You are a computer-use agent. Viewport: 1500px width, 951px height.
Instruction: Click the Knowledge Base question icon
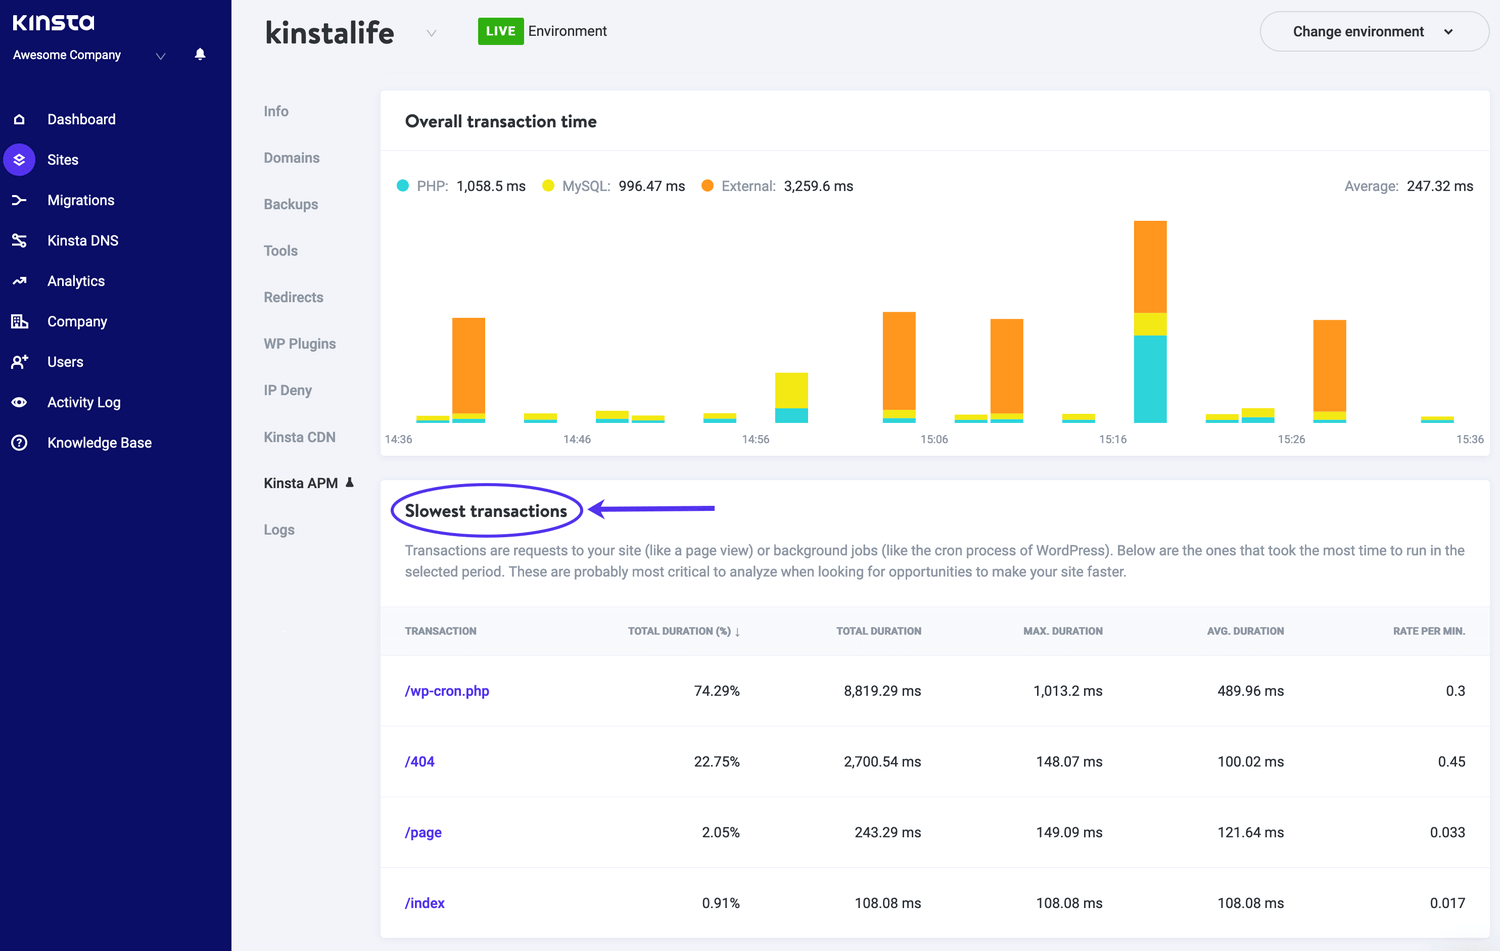[x=19, y=443]
